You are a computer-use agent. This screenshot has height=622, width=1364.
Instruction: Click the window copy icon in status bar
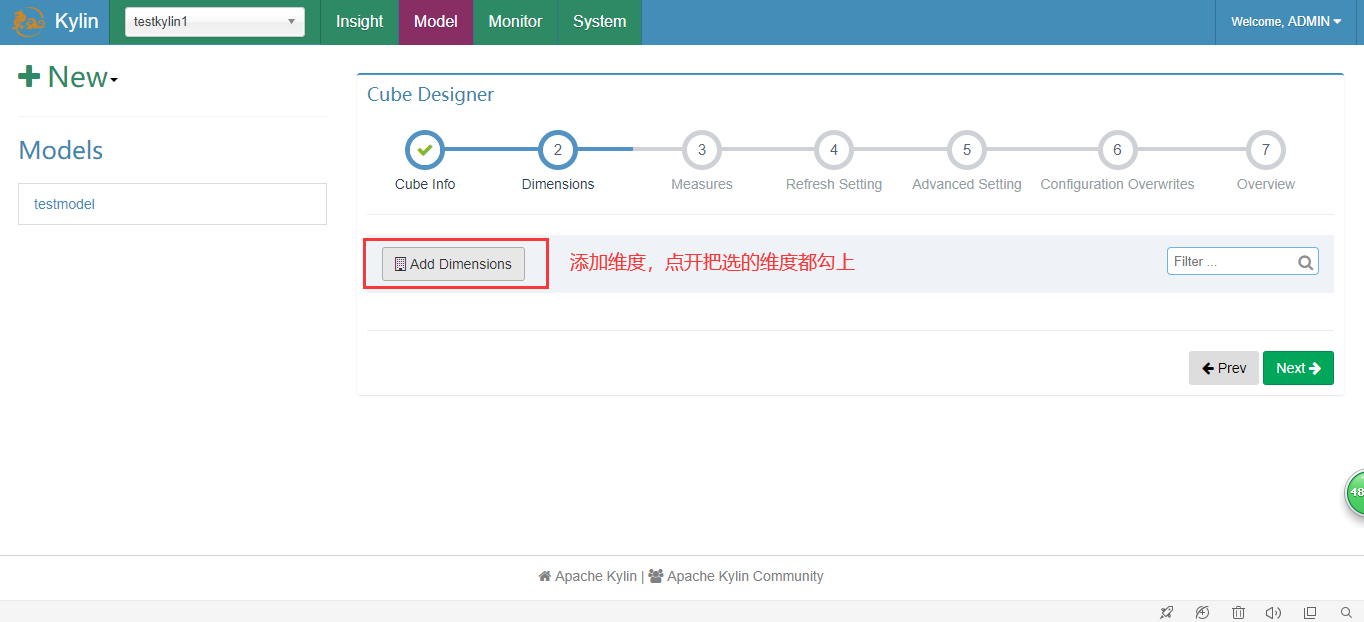(1310, 612)
